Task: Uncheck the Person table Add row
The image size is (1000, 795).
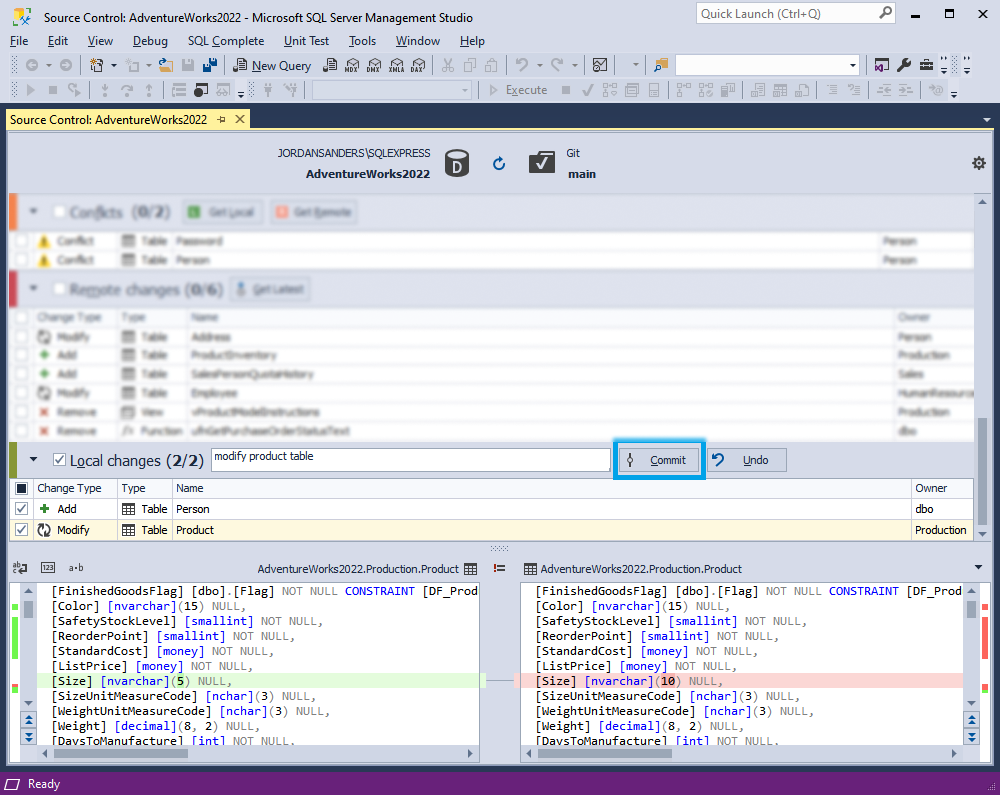Action: pos(22,509)
